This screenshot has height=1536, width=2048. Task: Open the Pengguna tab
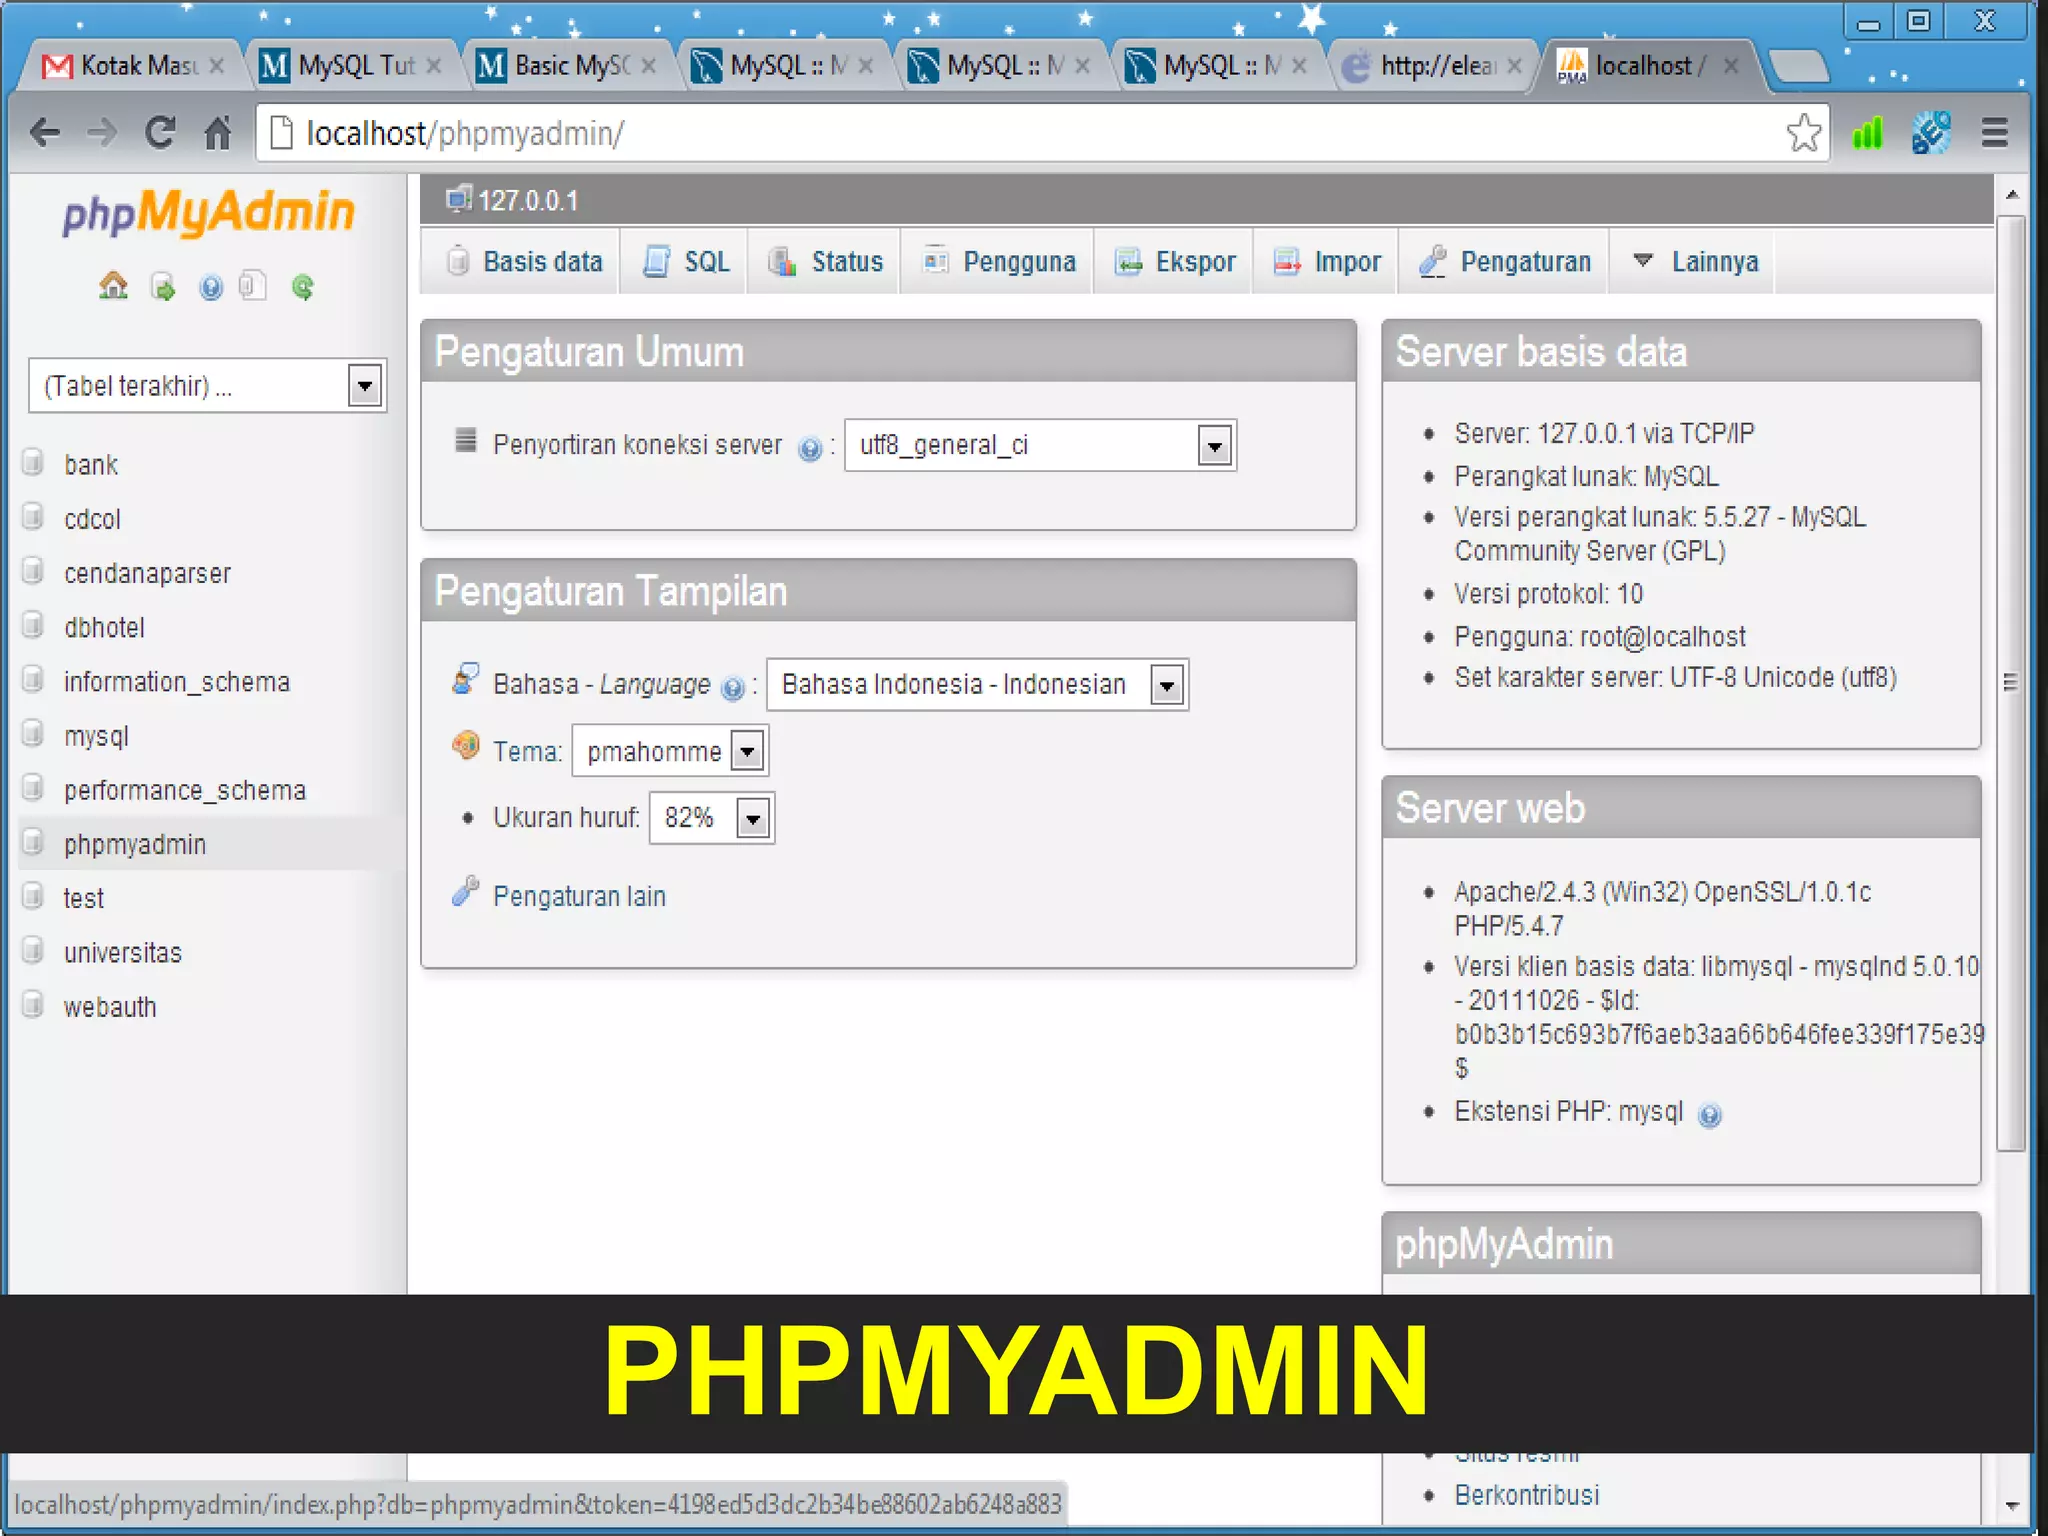pyautogui.click(x=999, y=262)
